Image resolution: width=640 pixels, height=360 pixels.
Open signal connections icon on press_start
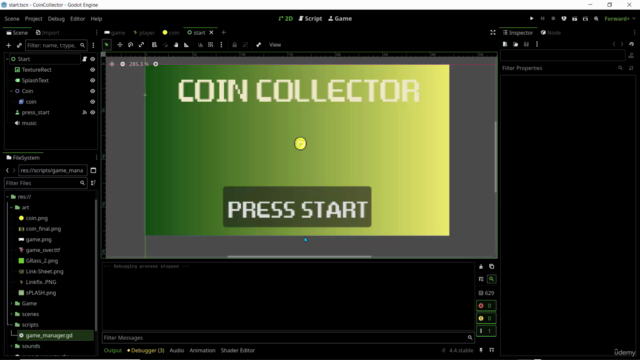(84, 112)
